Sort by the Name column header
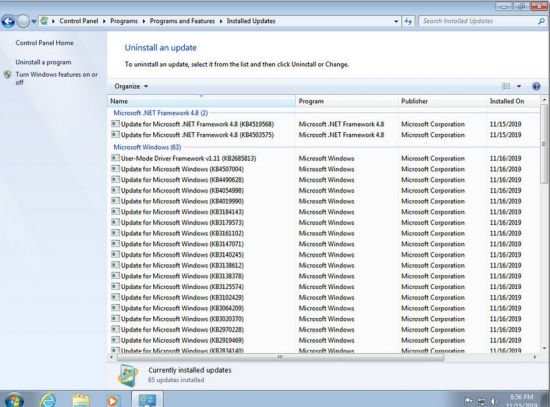The height and width of the screenshot is (407, 550). (201, 101)
